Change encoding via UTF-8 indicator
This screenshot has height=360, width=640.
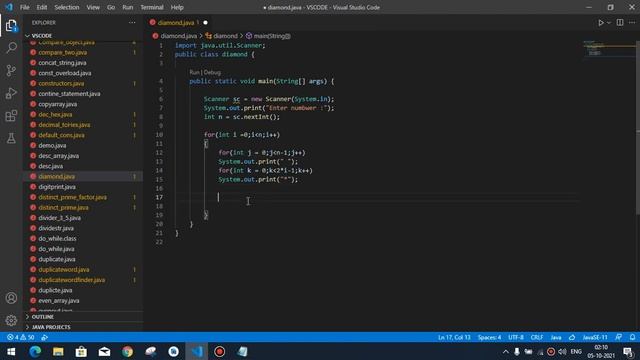[516, 338]
